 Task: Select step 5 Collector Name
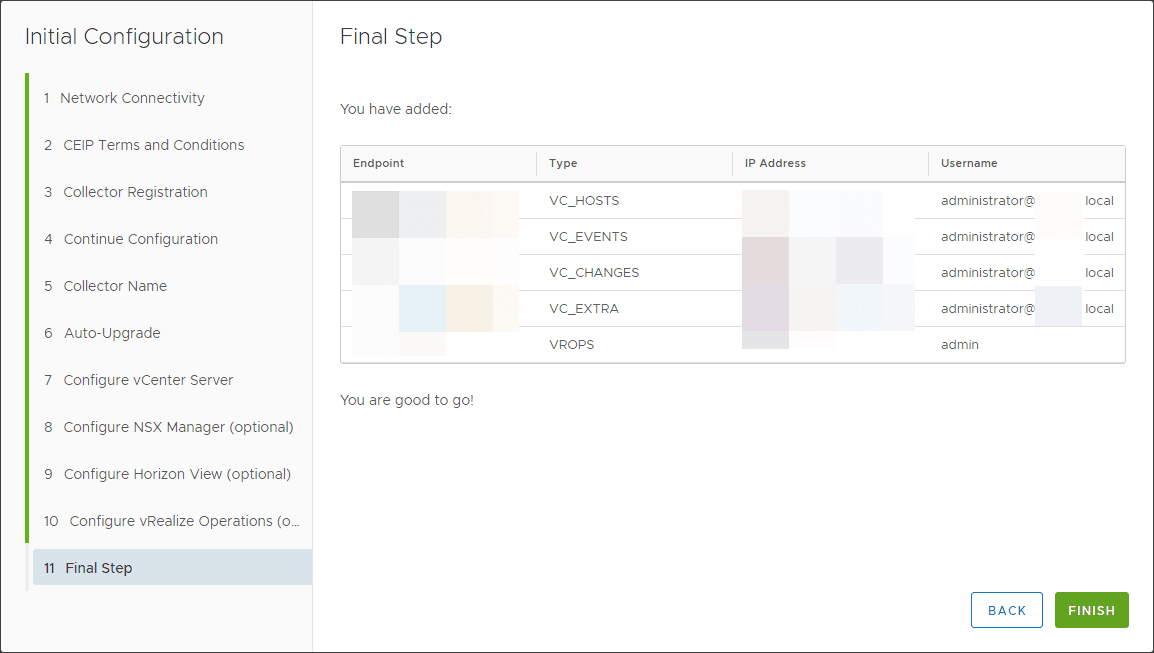tap(115, 286)
